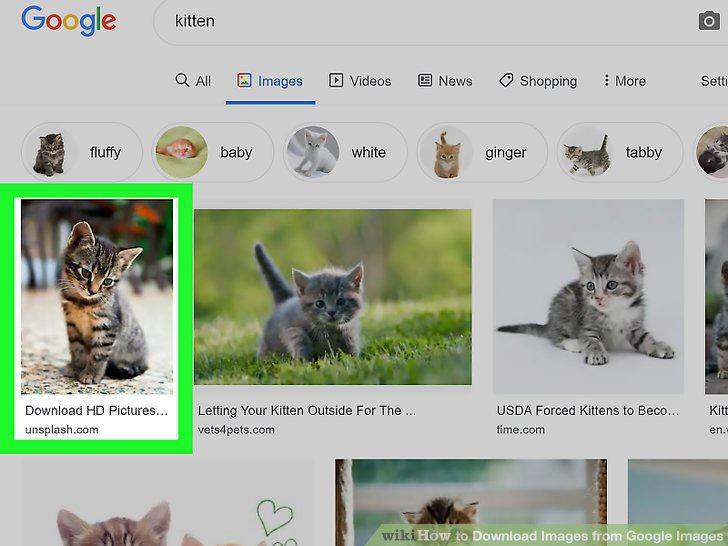The width and height of the screenshot is (728, 546).
Task: Expand the More menu
Action: point(624,81)
